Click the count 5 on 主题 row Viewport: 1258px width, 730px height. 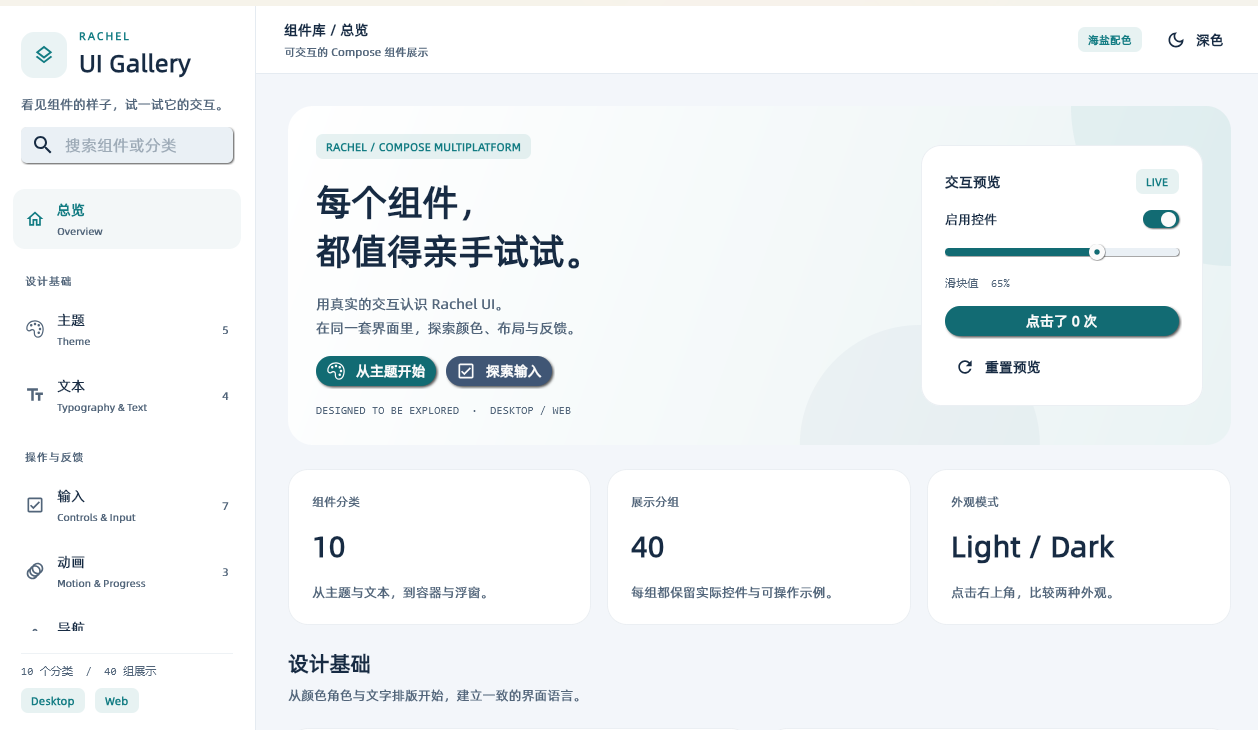pos(225,330)
